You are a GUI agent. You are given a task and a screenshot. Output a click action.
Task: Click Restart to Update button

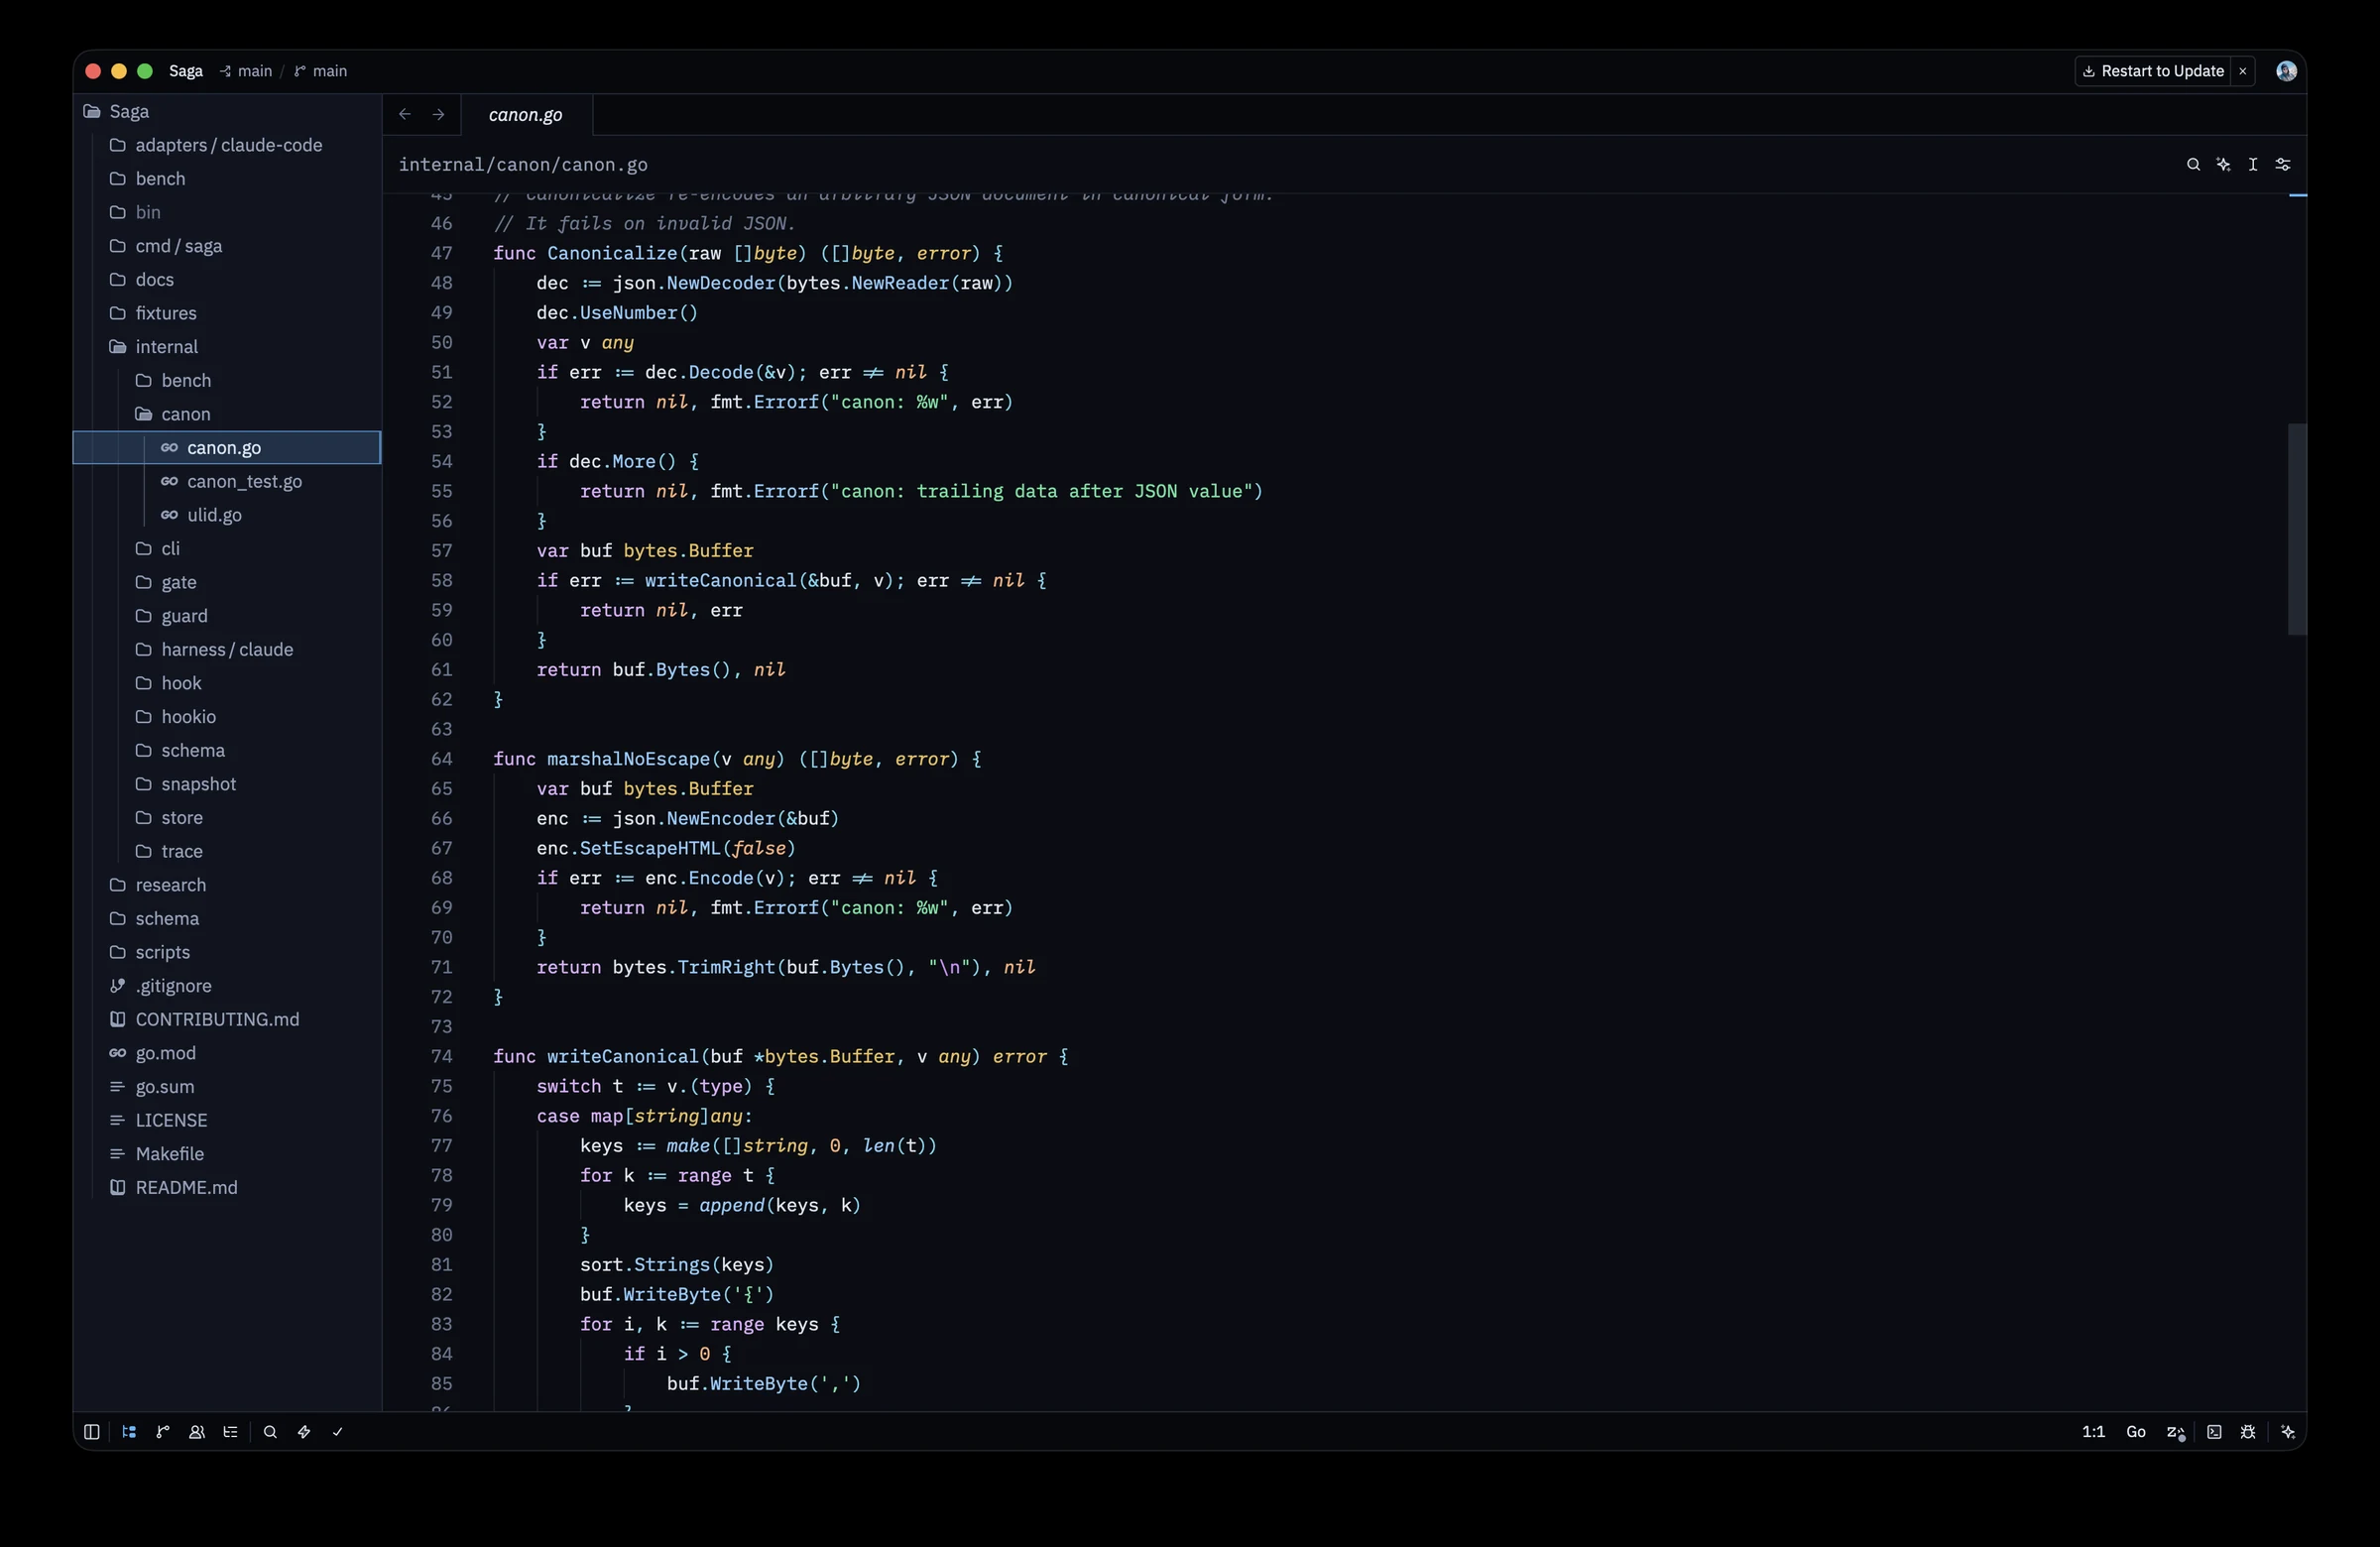[x=2153, y=71]
